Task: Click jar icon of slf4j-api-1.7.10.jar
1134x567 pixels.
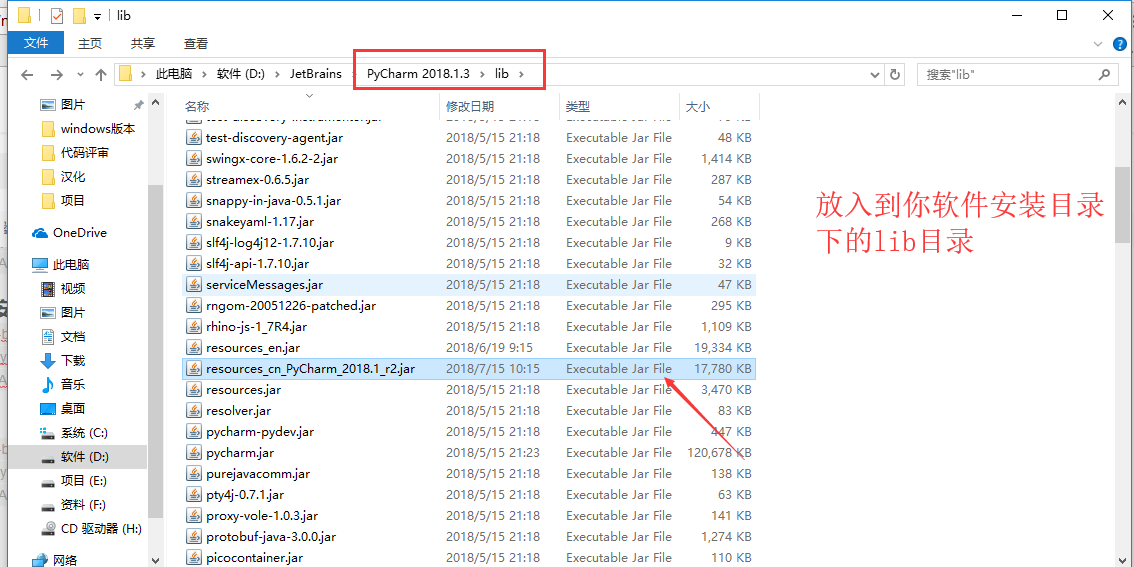Action: tap(193, 263)
